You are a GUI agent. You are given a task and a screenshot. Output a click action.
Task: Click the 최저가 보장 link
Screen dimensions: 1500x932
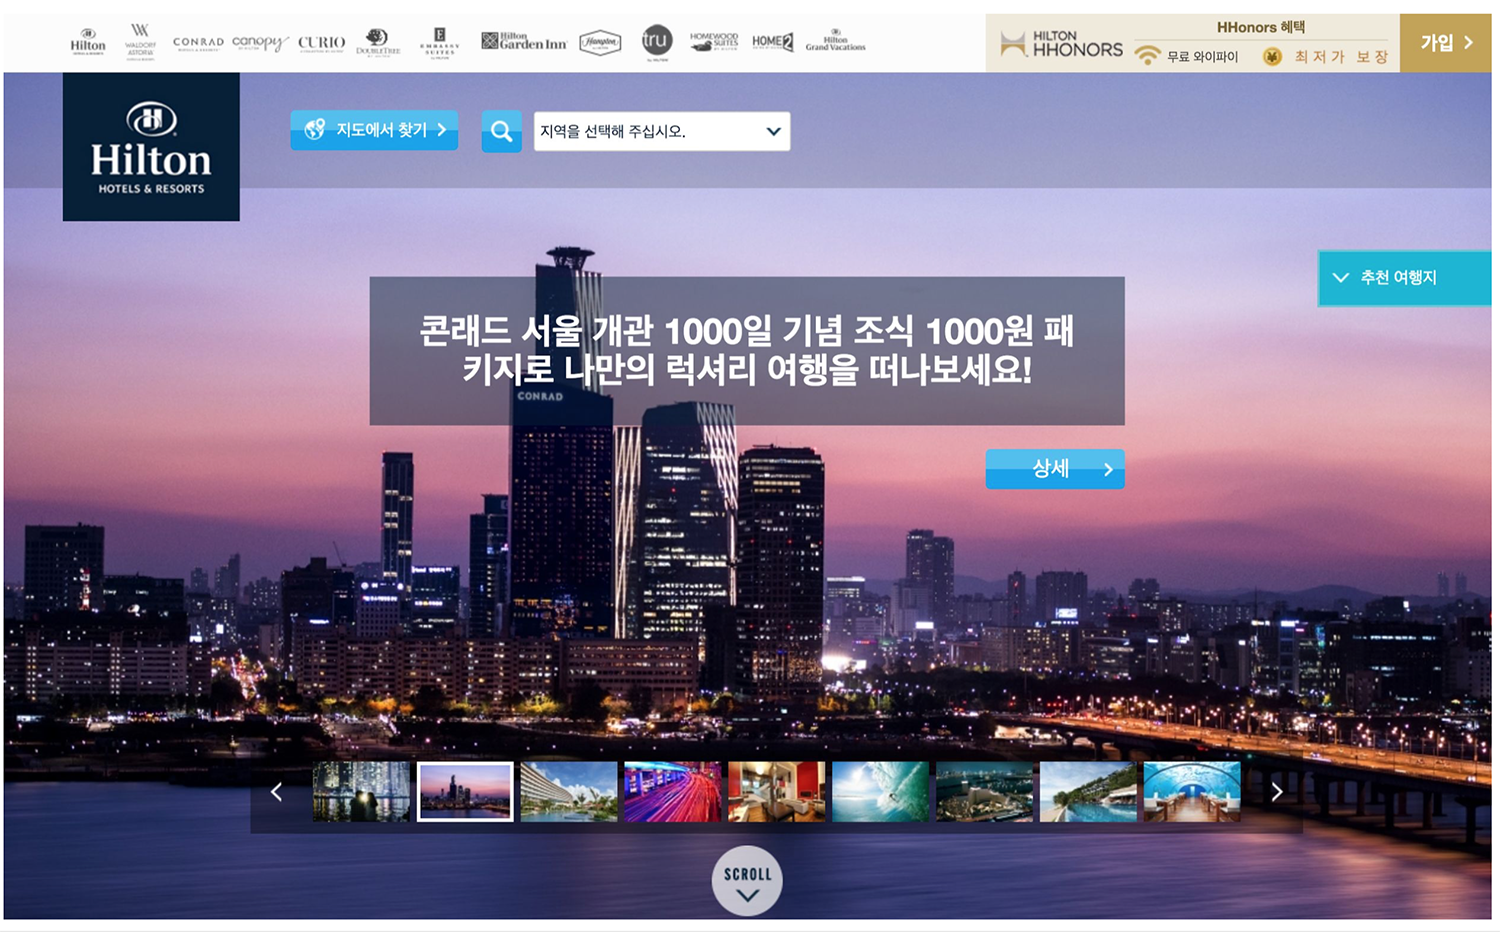[1341, 57]
